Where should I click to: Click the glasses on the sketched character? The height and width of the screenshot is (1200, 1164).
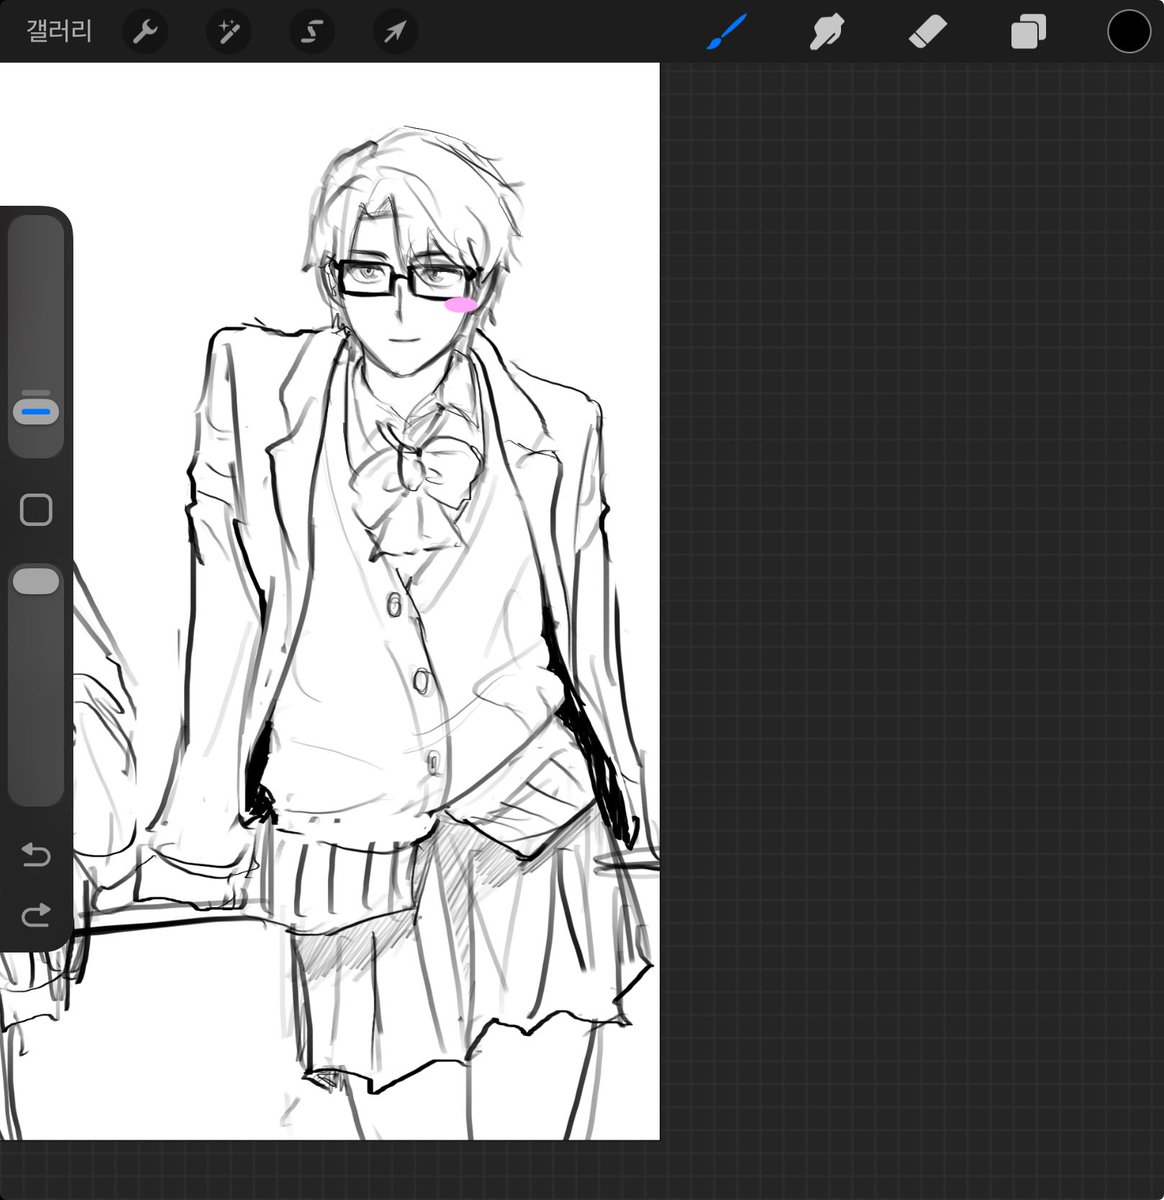click(x=405, y=279)
